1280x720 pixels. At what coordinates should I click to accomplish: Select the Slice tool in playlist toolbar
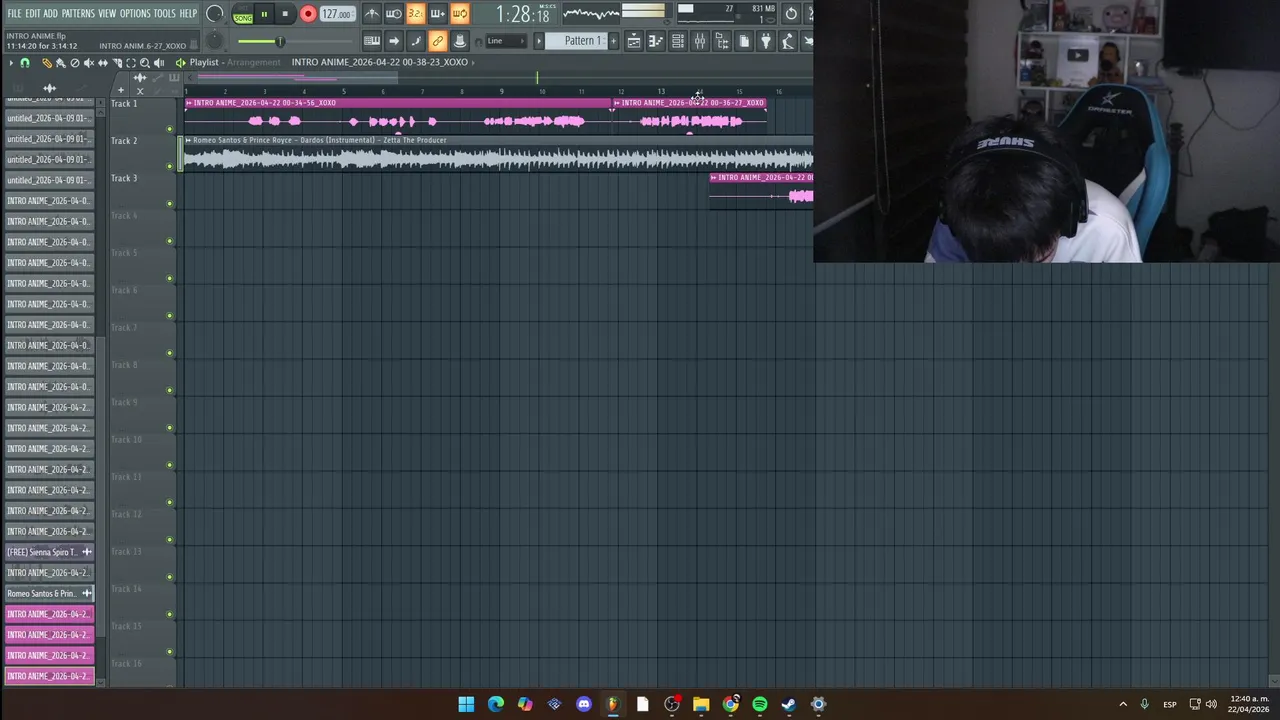tap(117, 63)
